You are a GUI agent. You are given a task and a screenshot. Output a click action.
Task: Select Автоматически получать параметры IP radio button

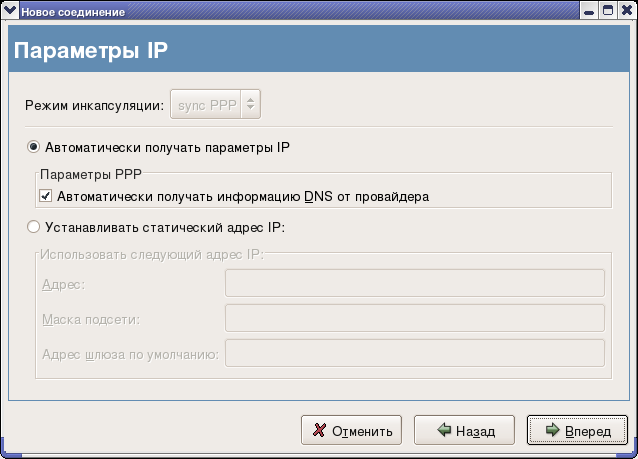click(x=33, y=147)
